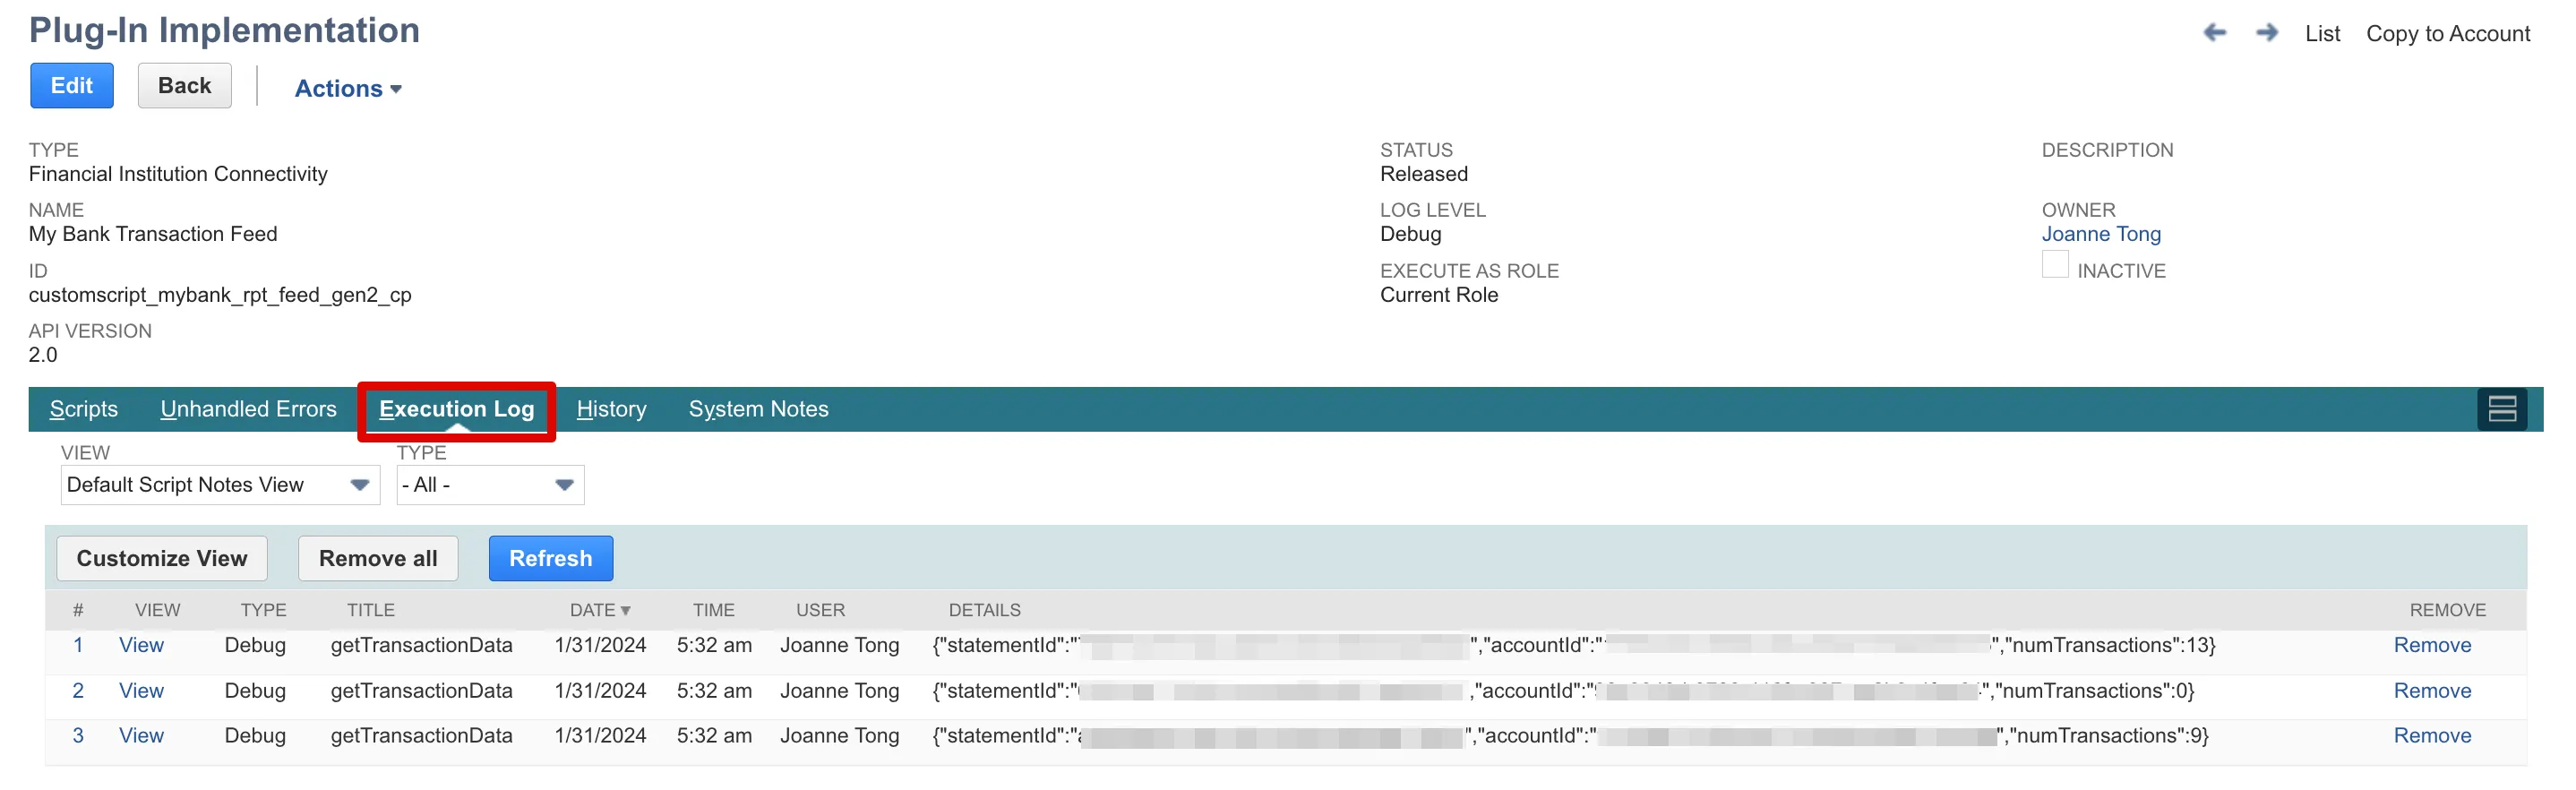This screenshot has width=2576, height=790.
Task: Open log entry number 1 link
Action: 78,645
